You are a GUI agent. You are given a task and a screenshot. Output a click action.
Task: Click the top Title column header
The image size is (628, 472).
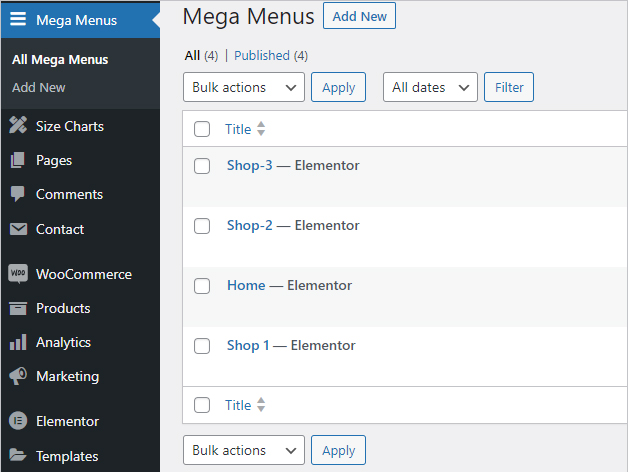[x=238, y=129]
